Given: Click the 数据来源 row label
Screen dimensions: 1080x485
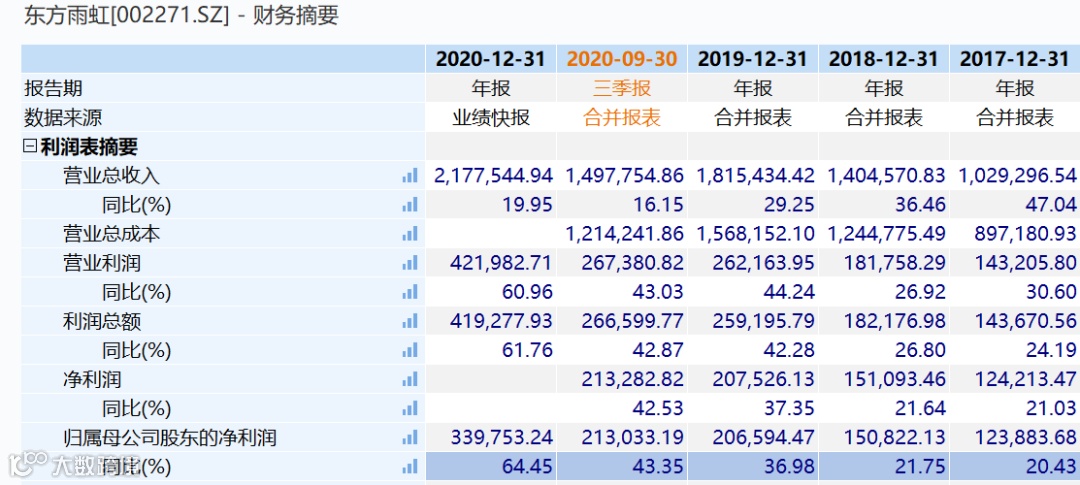Looking at the screenshot, I should point(63,117).
